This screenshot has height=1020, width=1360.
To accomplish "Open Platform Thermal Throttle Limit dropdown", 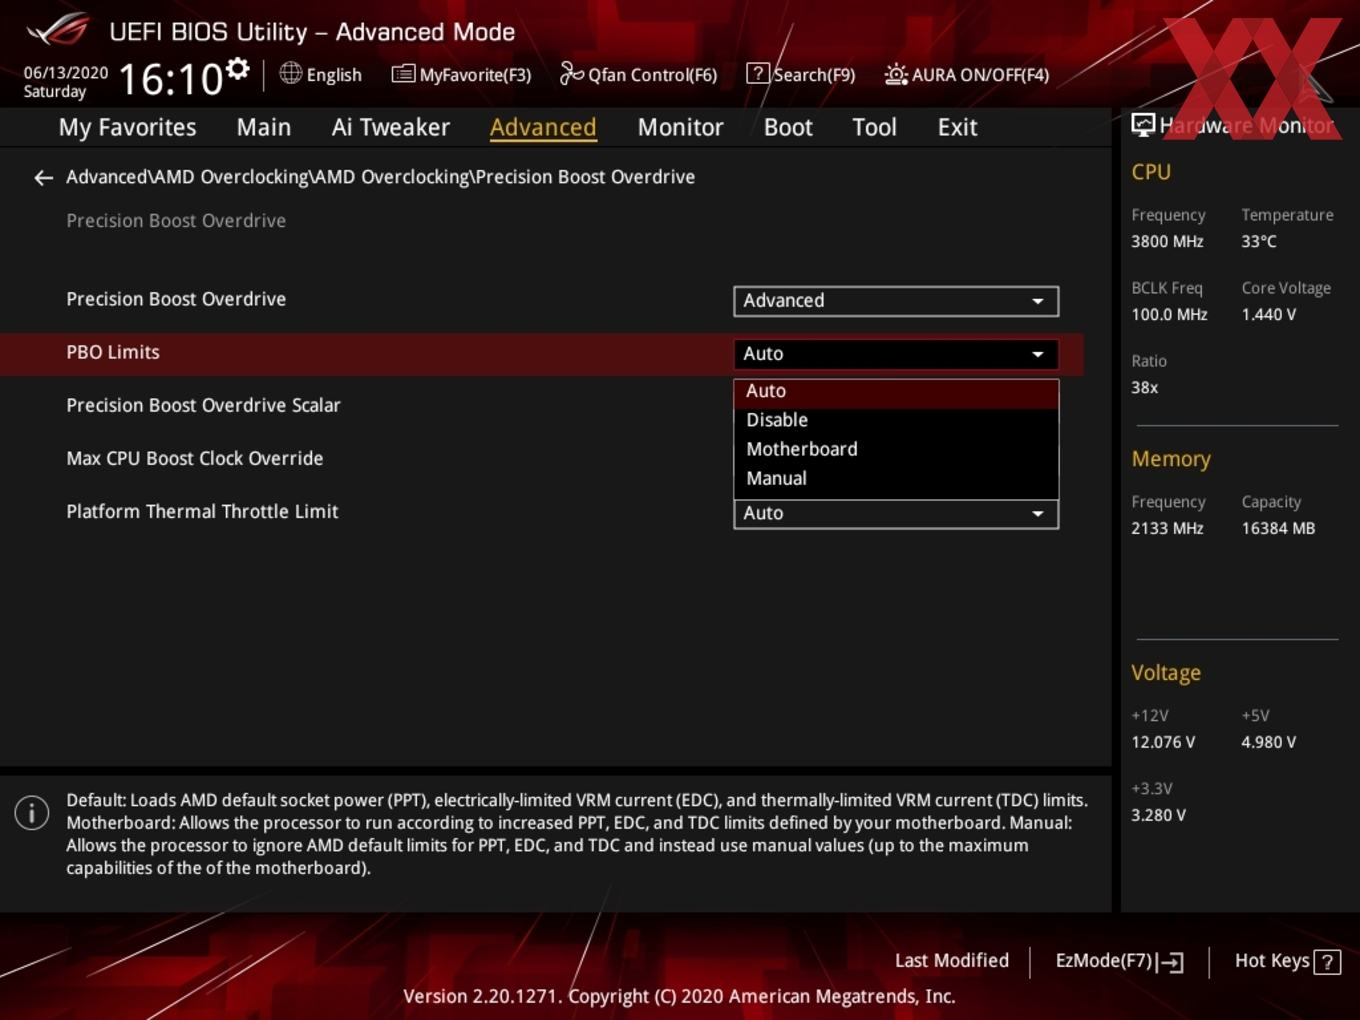I will click(x=896, y=514).
